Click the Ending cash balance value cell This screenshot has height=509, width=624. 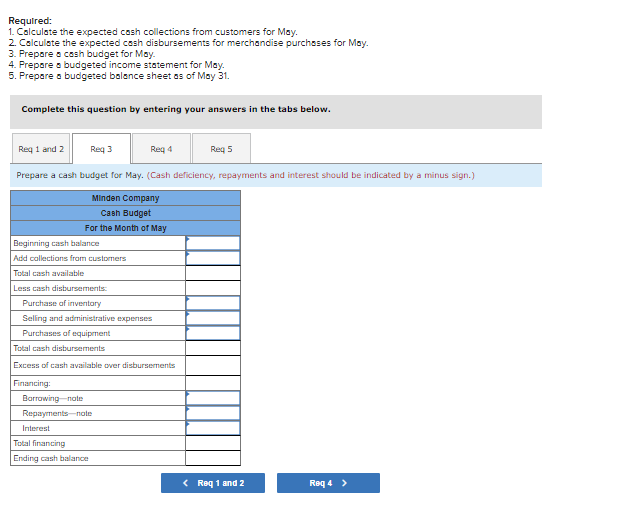[x=213, y=458]
